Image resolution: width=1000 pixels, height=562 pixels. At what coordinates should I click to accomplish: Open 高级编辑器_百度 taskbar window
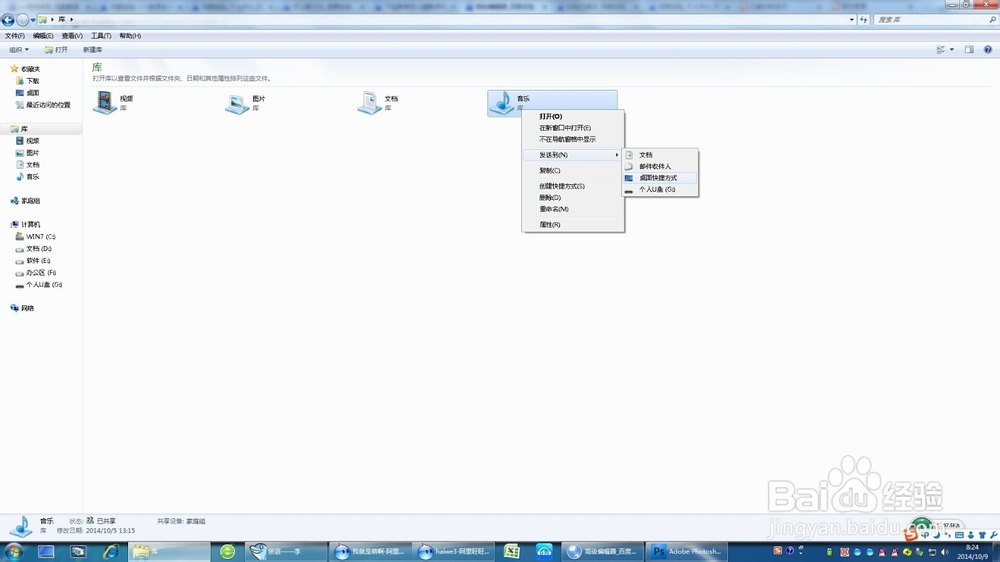[602, 552]
